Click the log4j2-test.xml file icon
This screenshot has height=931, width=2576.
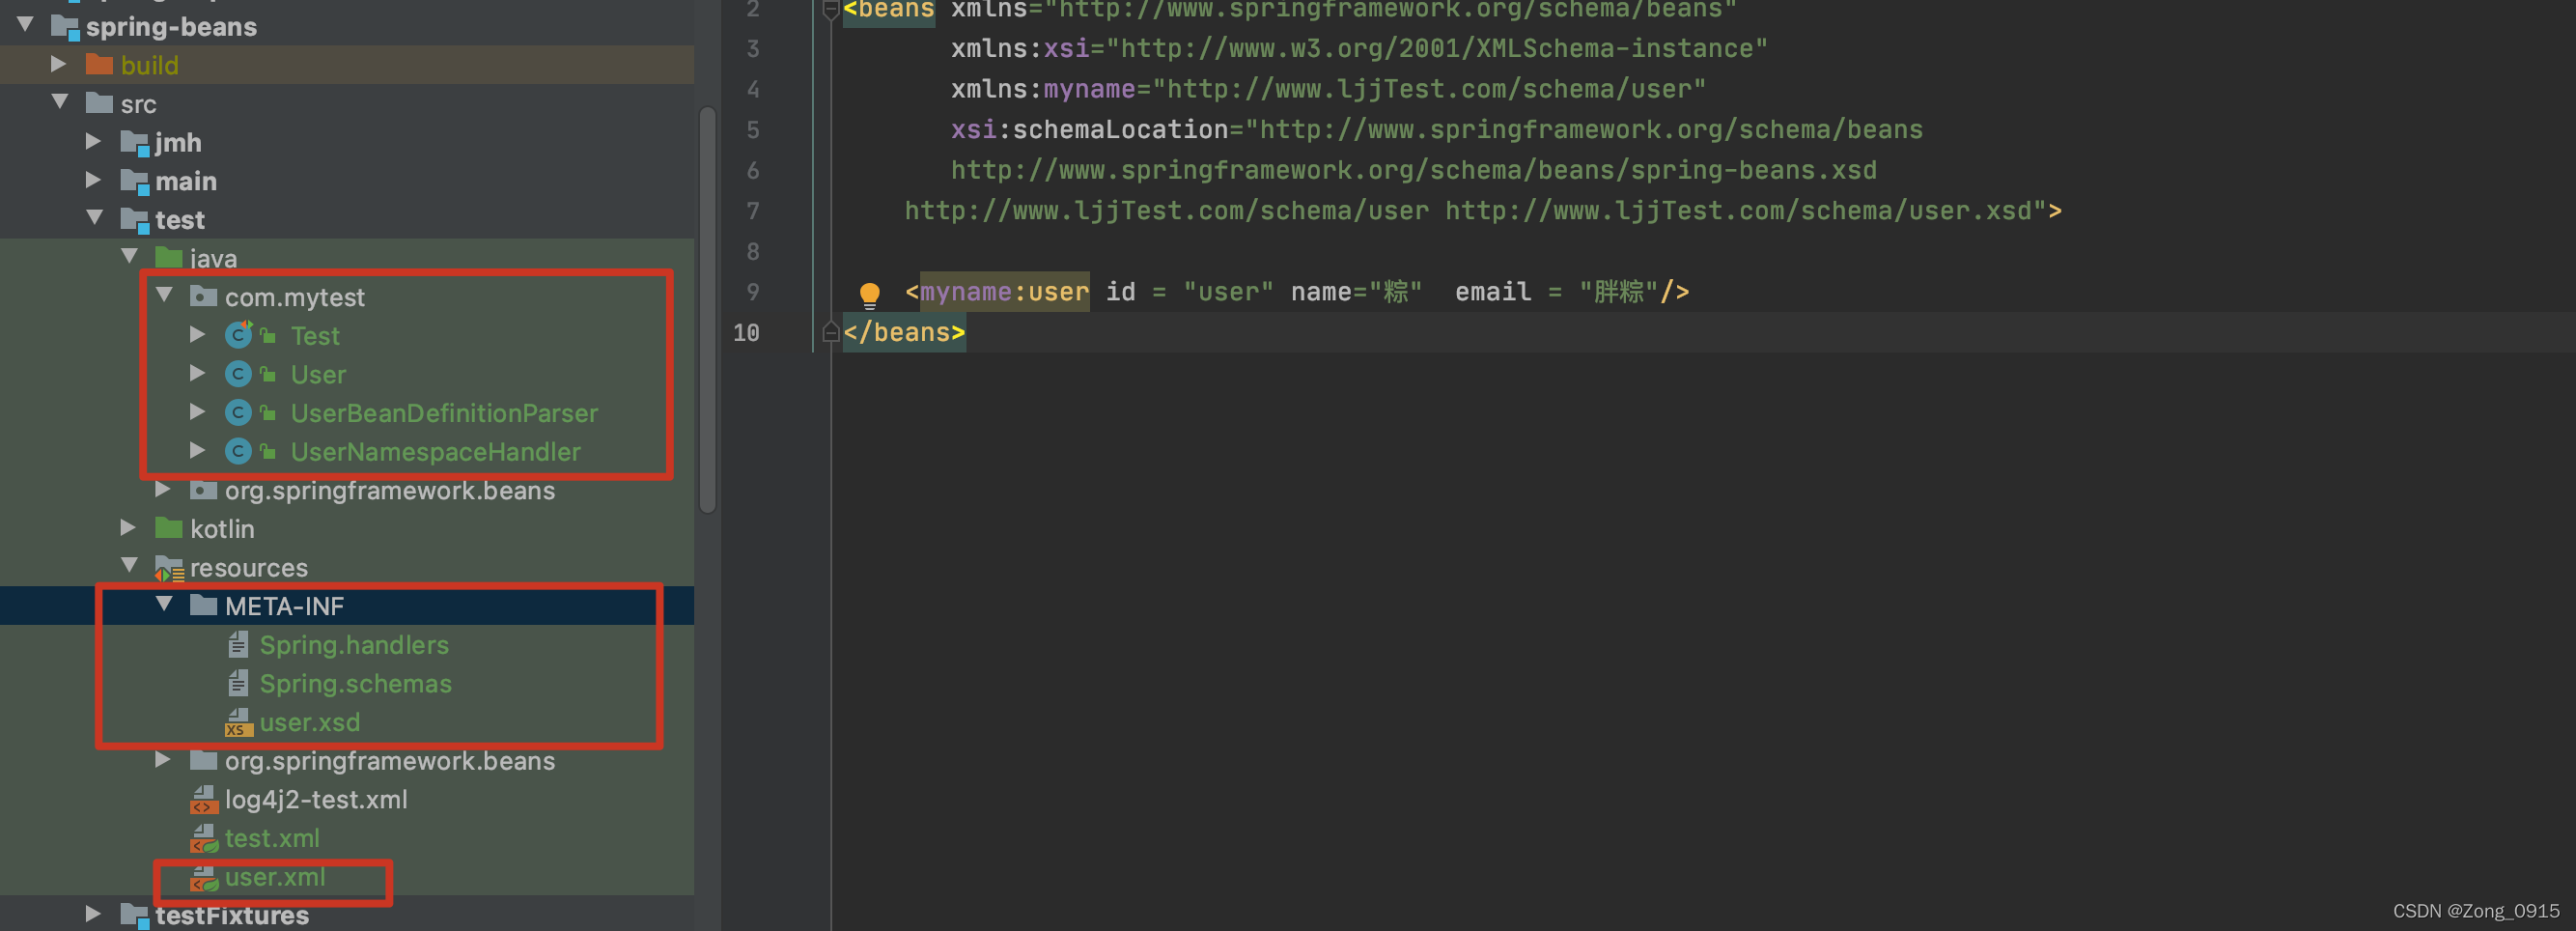(204, 800)
